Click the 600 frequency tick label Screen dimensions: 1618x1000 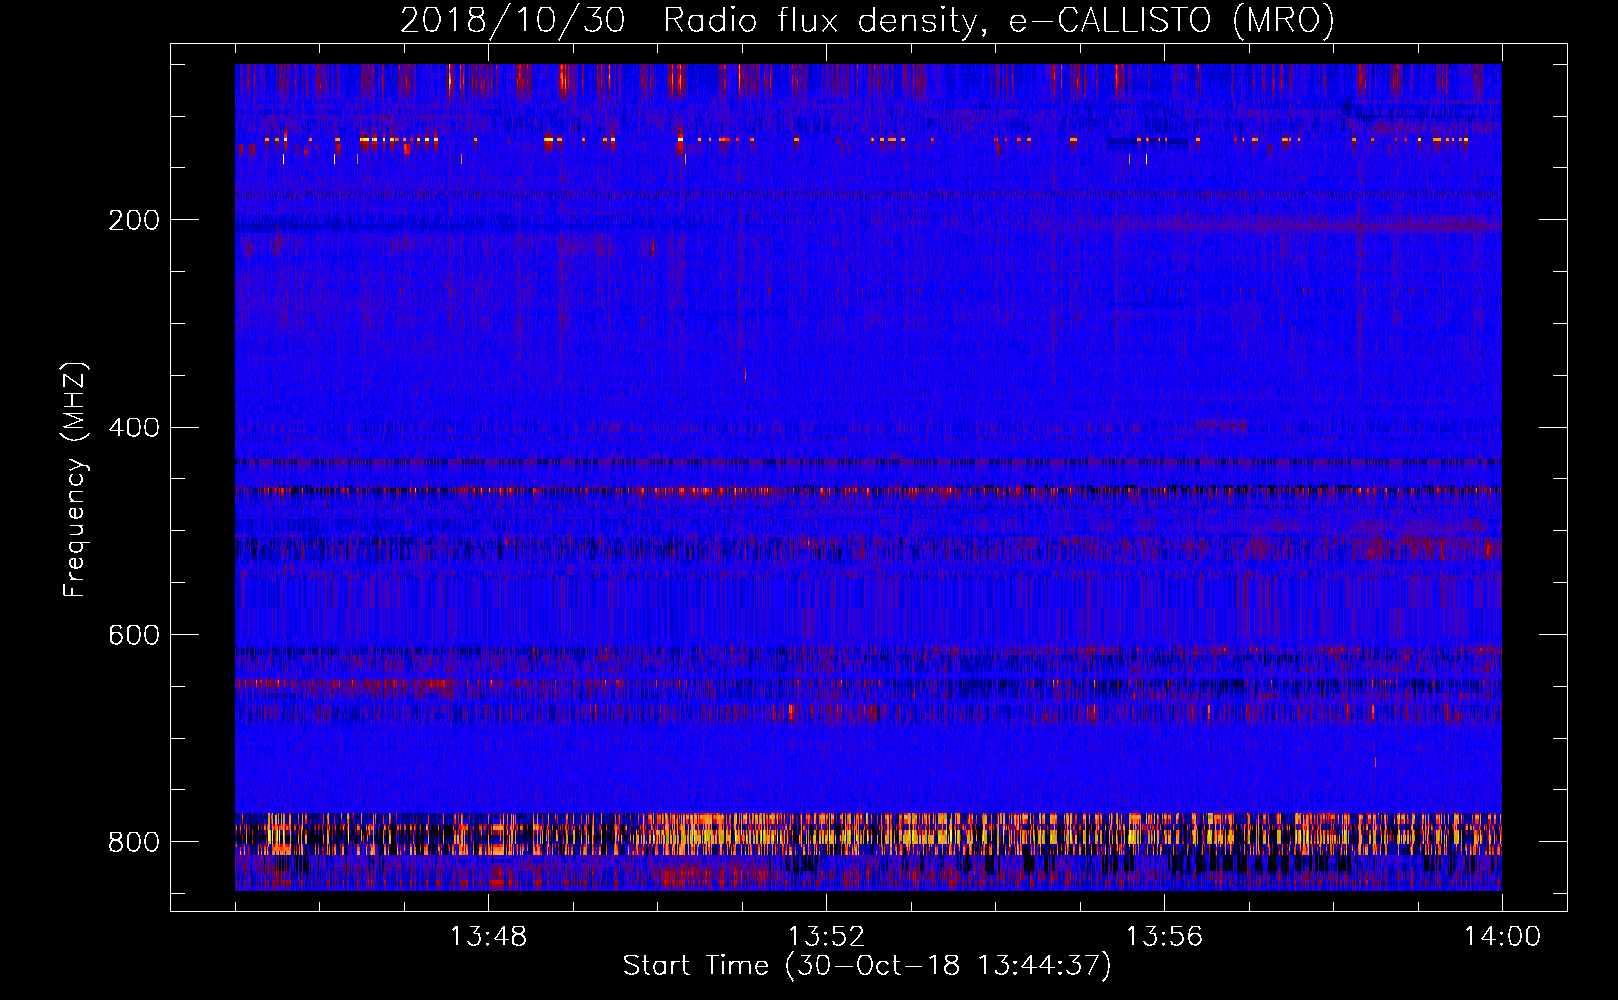134,635
